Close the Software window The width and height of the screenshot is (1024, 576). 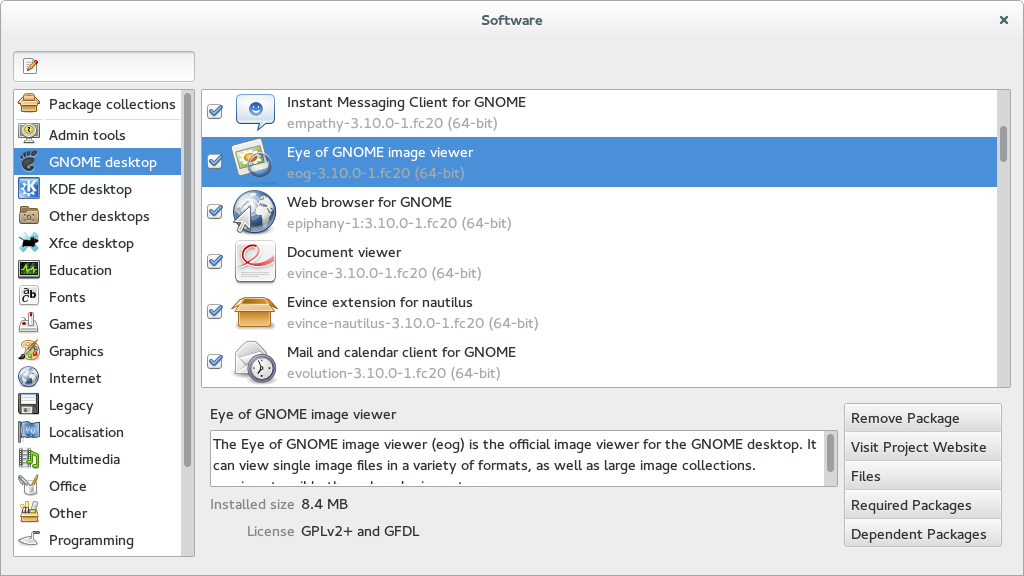[1003, 20]
